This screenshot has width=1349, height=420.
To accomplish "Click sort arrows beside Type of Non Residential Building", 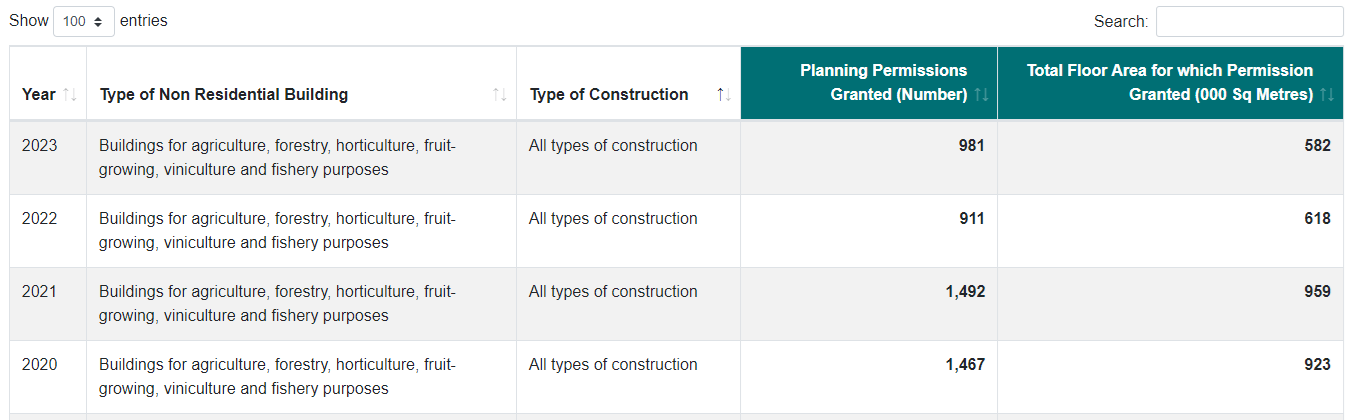I will point(499,94).
